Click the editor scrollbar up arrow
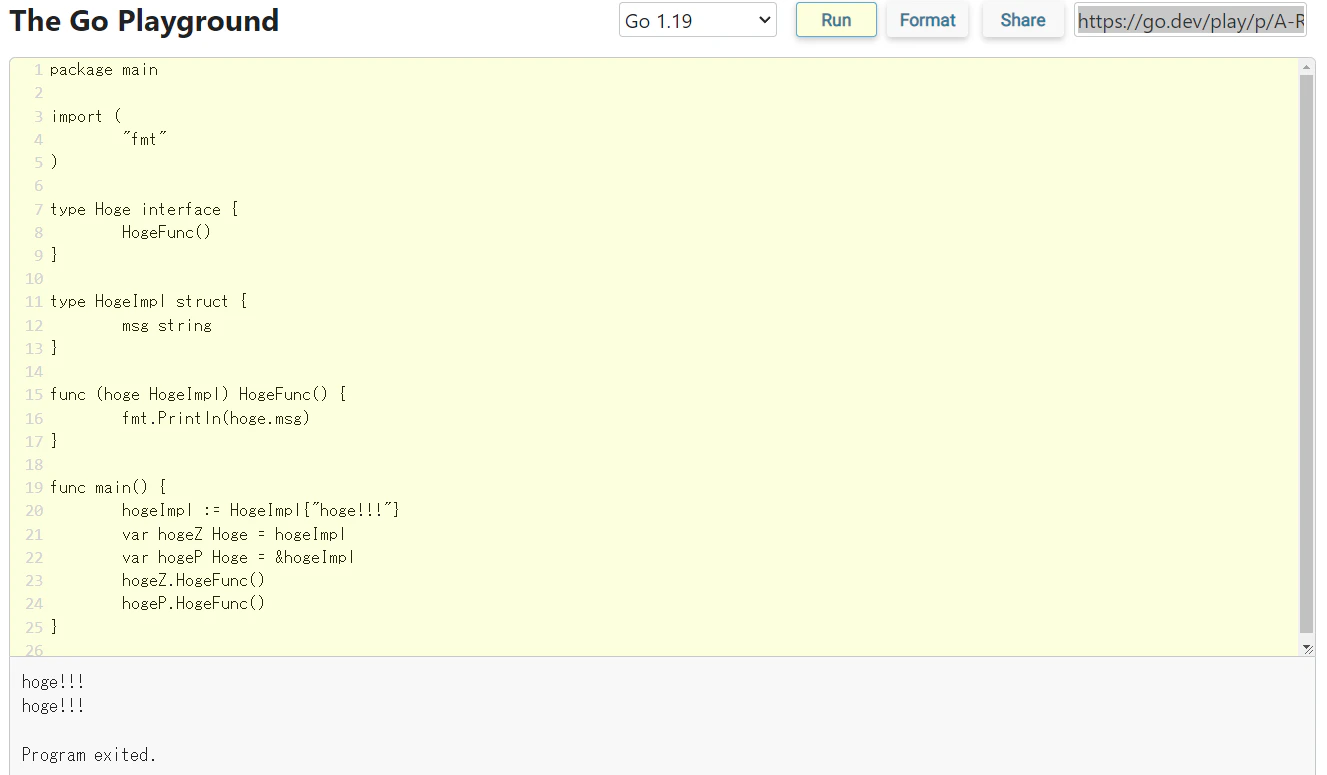1327x775 pixels. pyautogui.click(x=1306, y=67)
